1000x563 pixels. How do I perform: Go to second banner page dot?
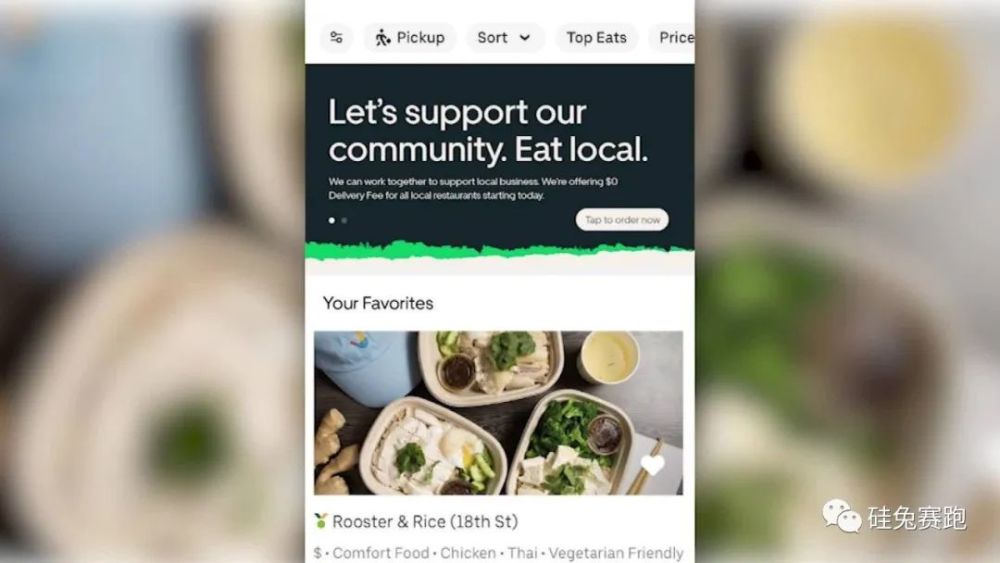[x=344, y=220]
